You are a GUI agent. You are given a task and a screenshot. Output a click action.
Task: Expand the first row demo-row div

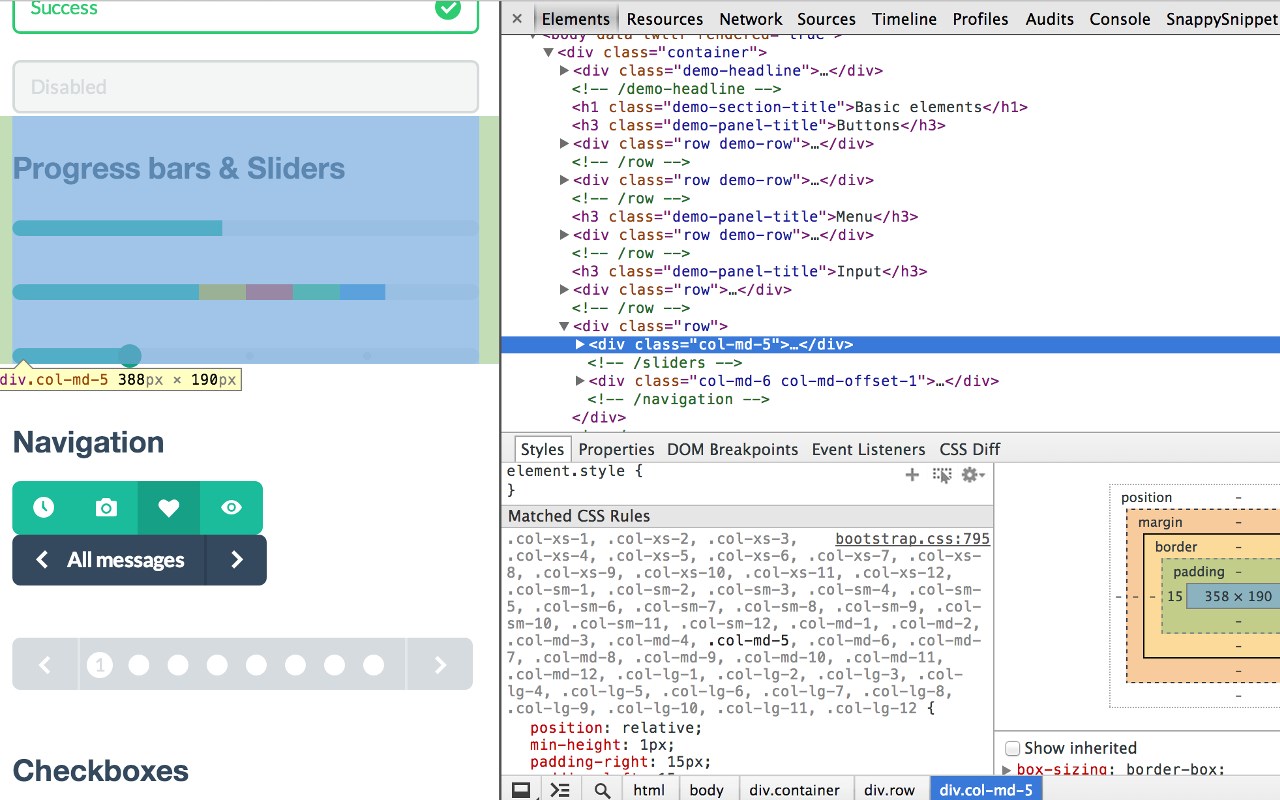coord(564,143)
